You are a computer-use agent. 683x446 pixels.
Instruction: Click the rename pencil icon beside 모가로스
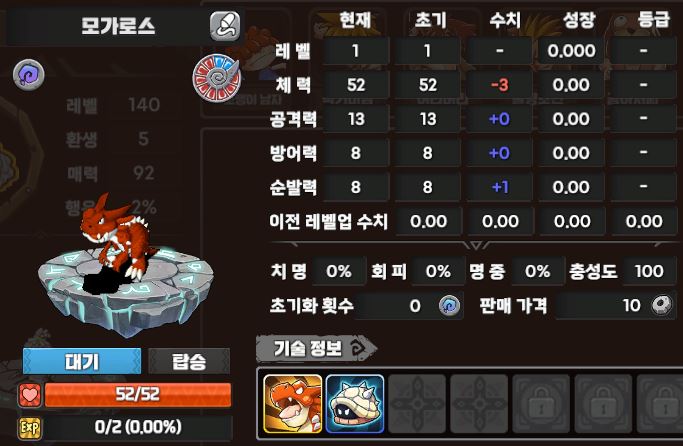pyautogui.click(x=225, y=26)
